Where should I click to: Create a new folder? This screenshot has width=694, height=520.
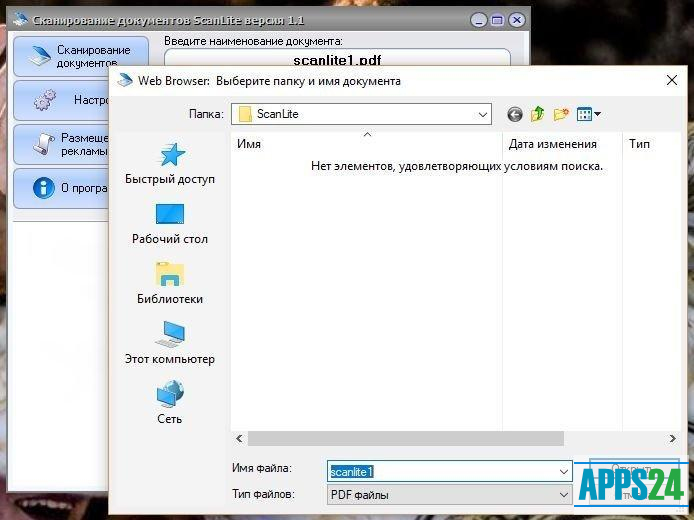[561, 114]
